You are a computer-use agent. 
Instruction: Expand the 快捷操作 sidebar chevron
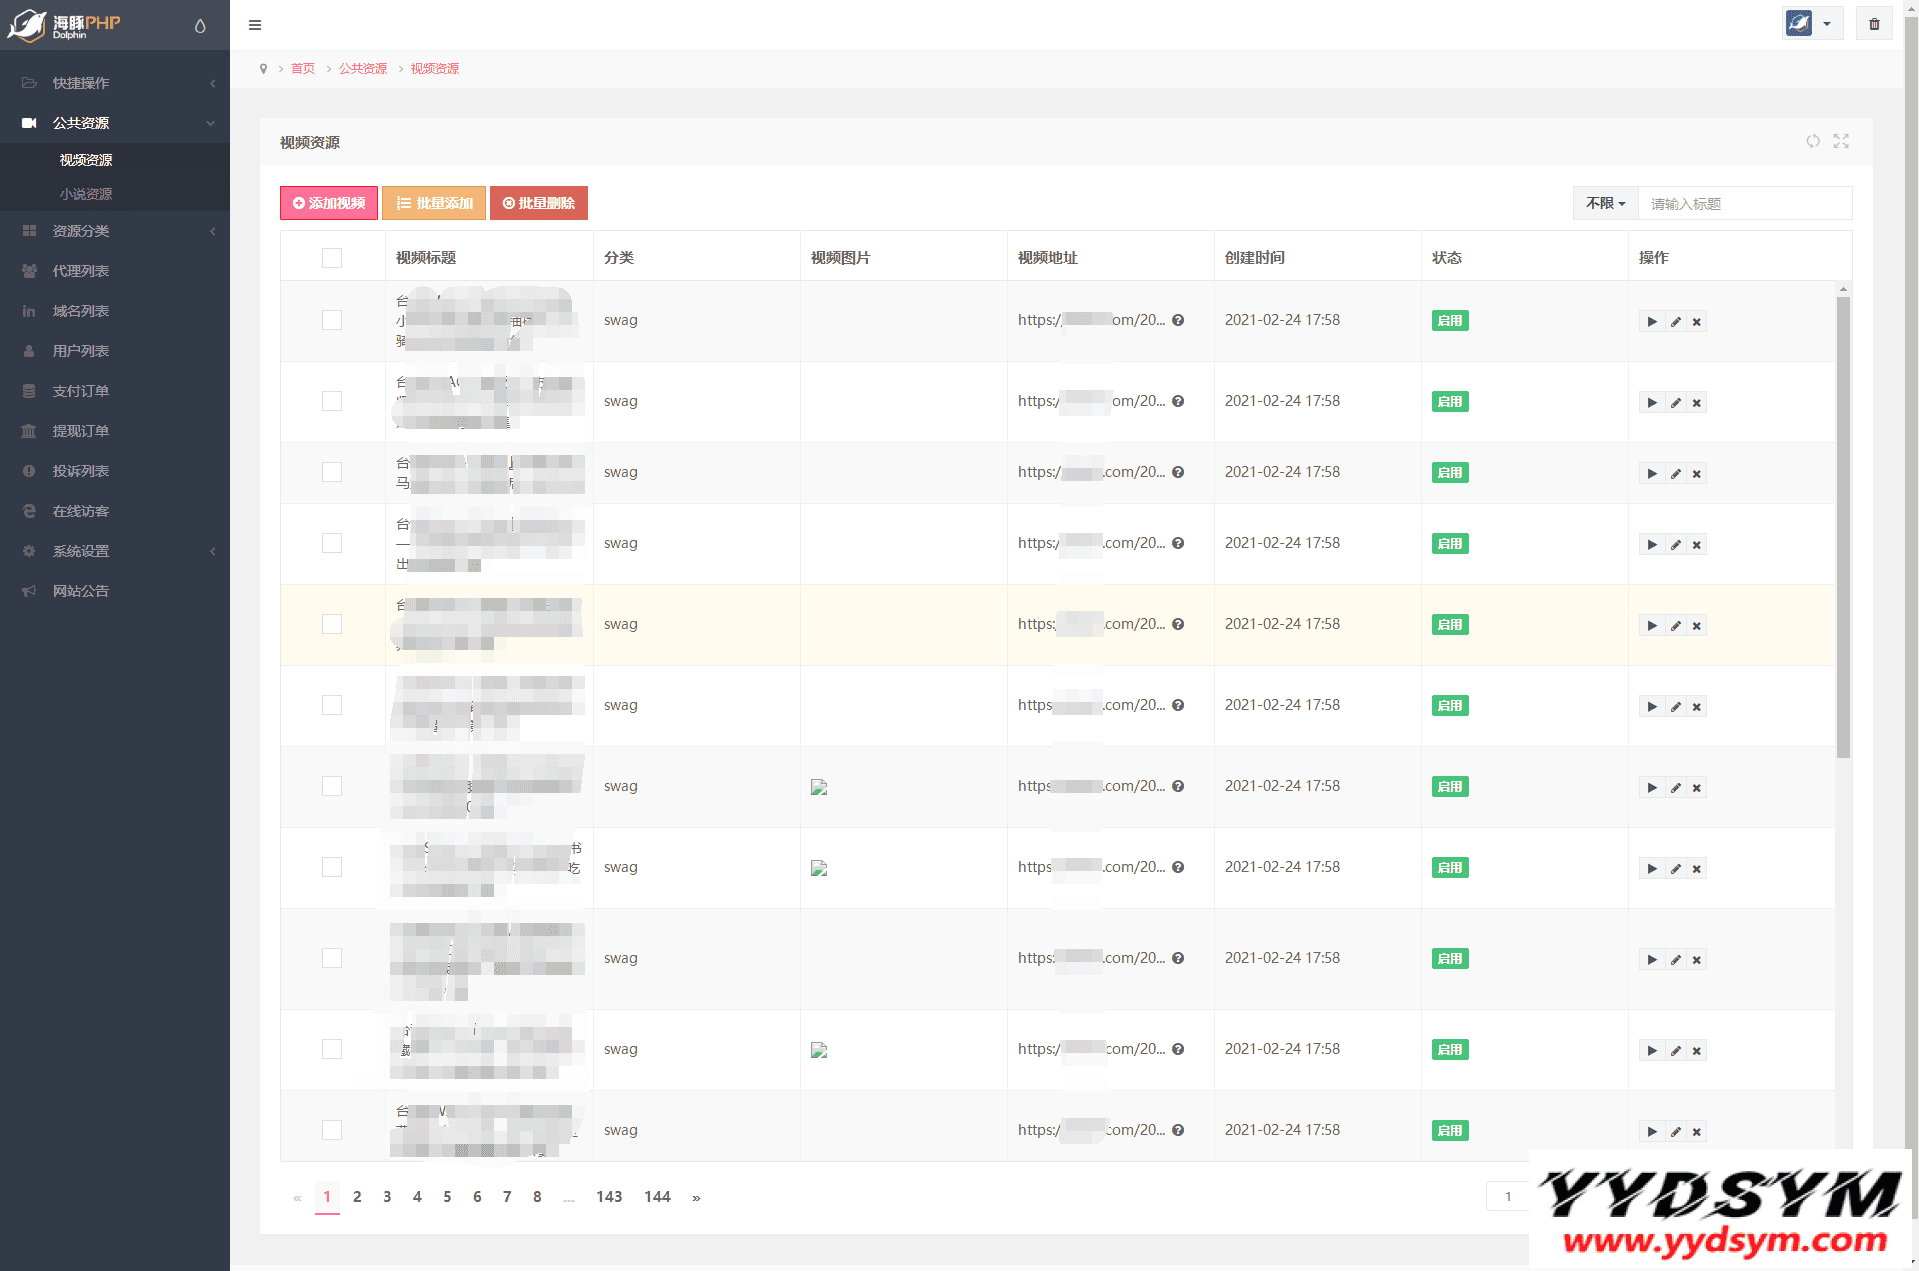coord(212,83)
